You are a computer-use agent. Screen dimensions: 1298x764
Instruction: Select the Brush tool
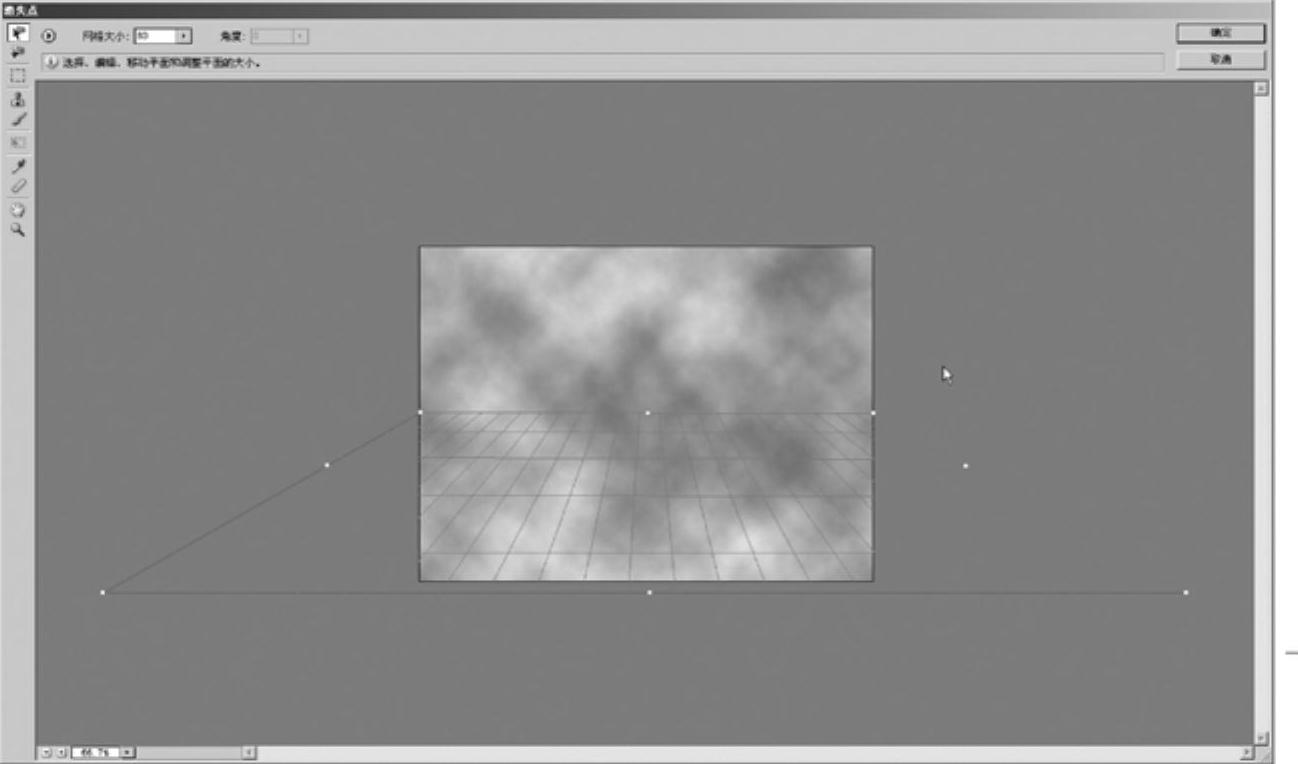pos(18,120)
